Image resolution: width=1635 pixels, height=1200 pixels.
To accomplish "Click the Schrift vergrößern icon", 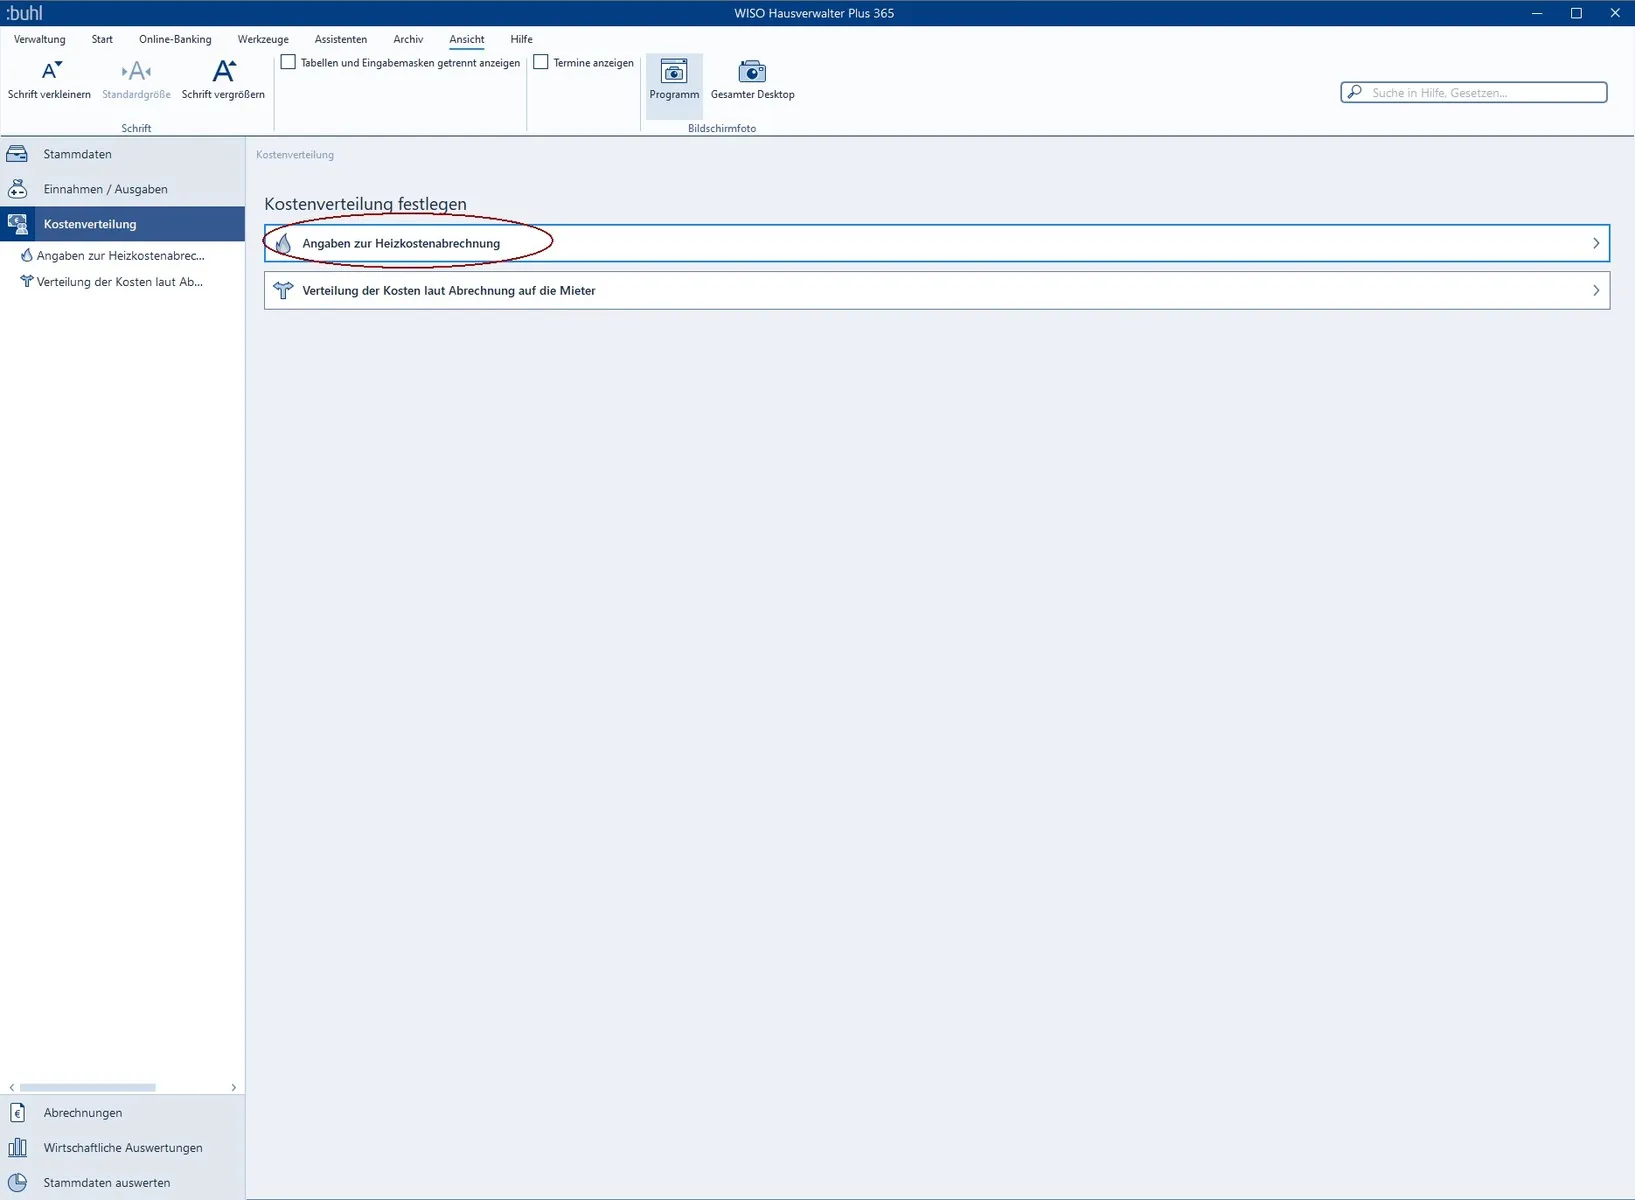I will [223, 72].
